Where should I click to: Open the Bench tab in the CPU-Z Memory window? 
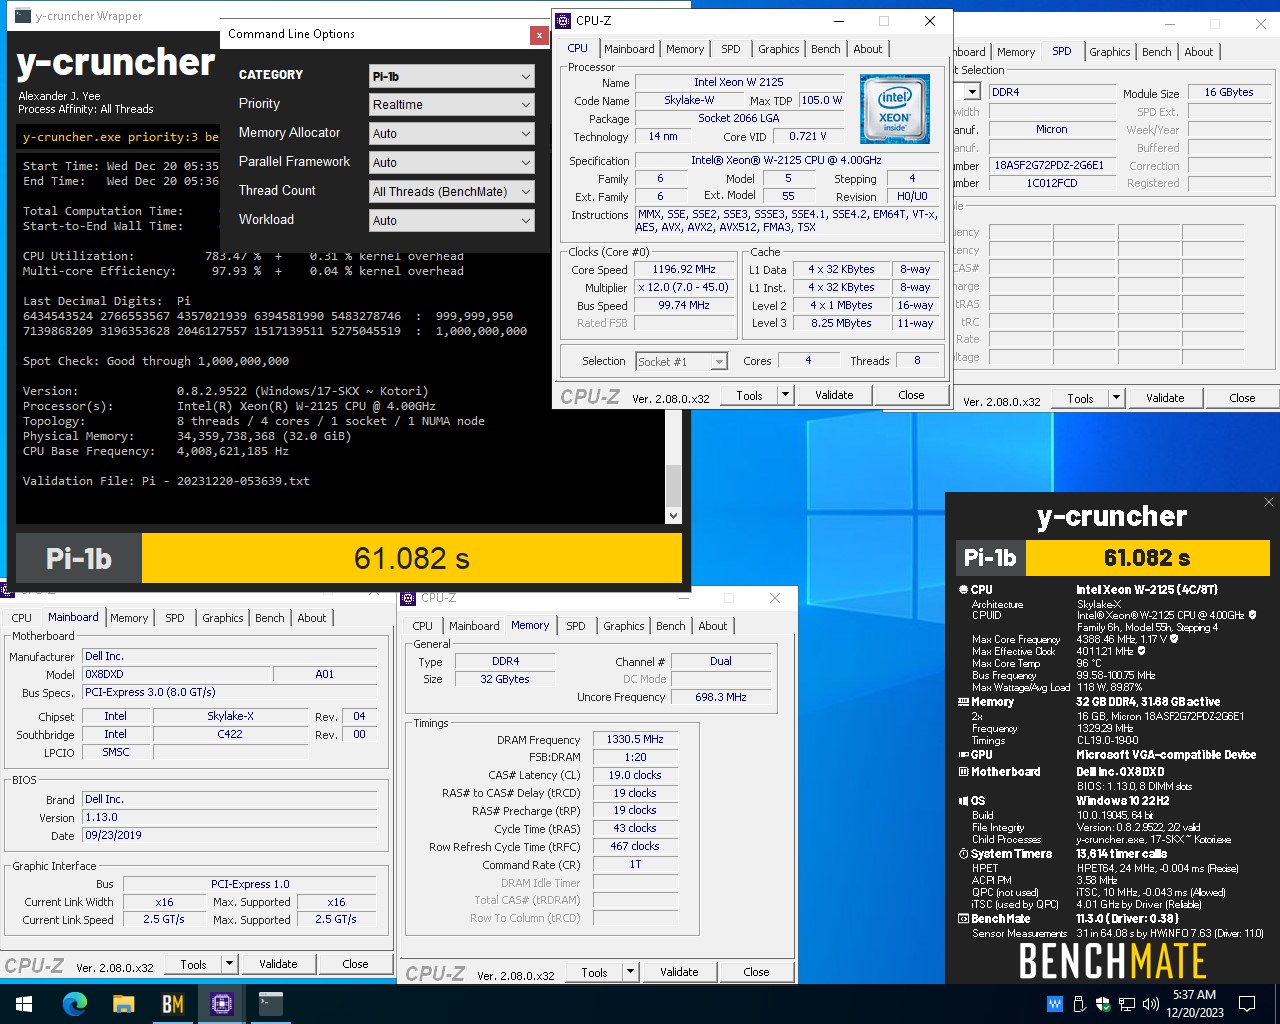(671, 626)
